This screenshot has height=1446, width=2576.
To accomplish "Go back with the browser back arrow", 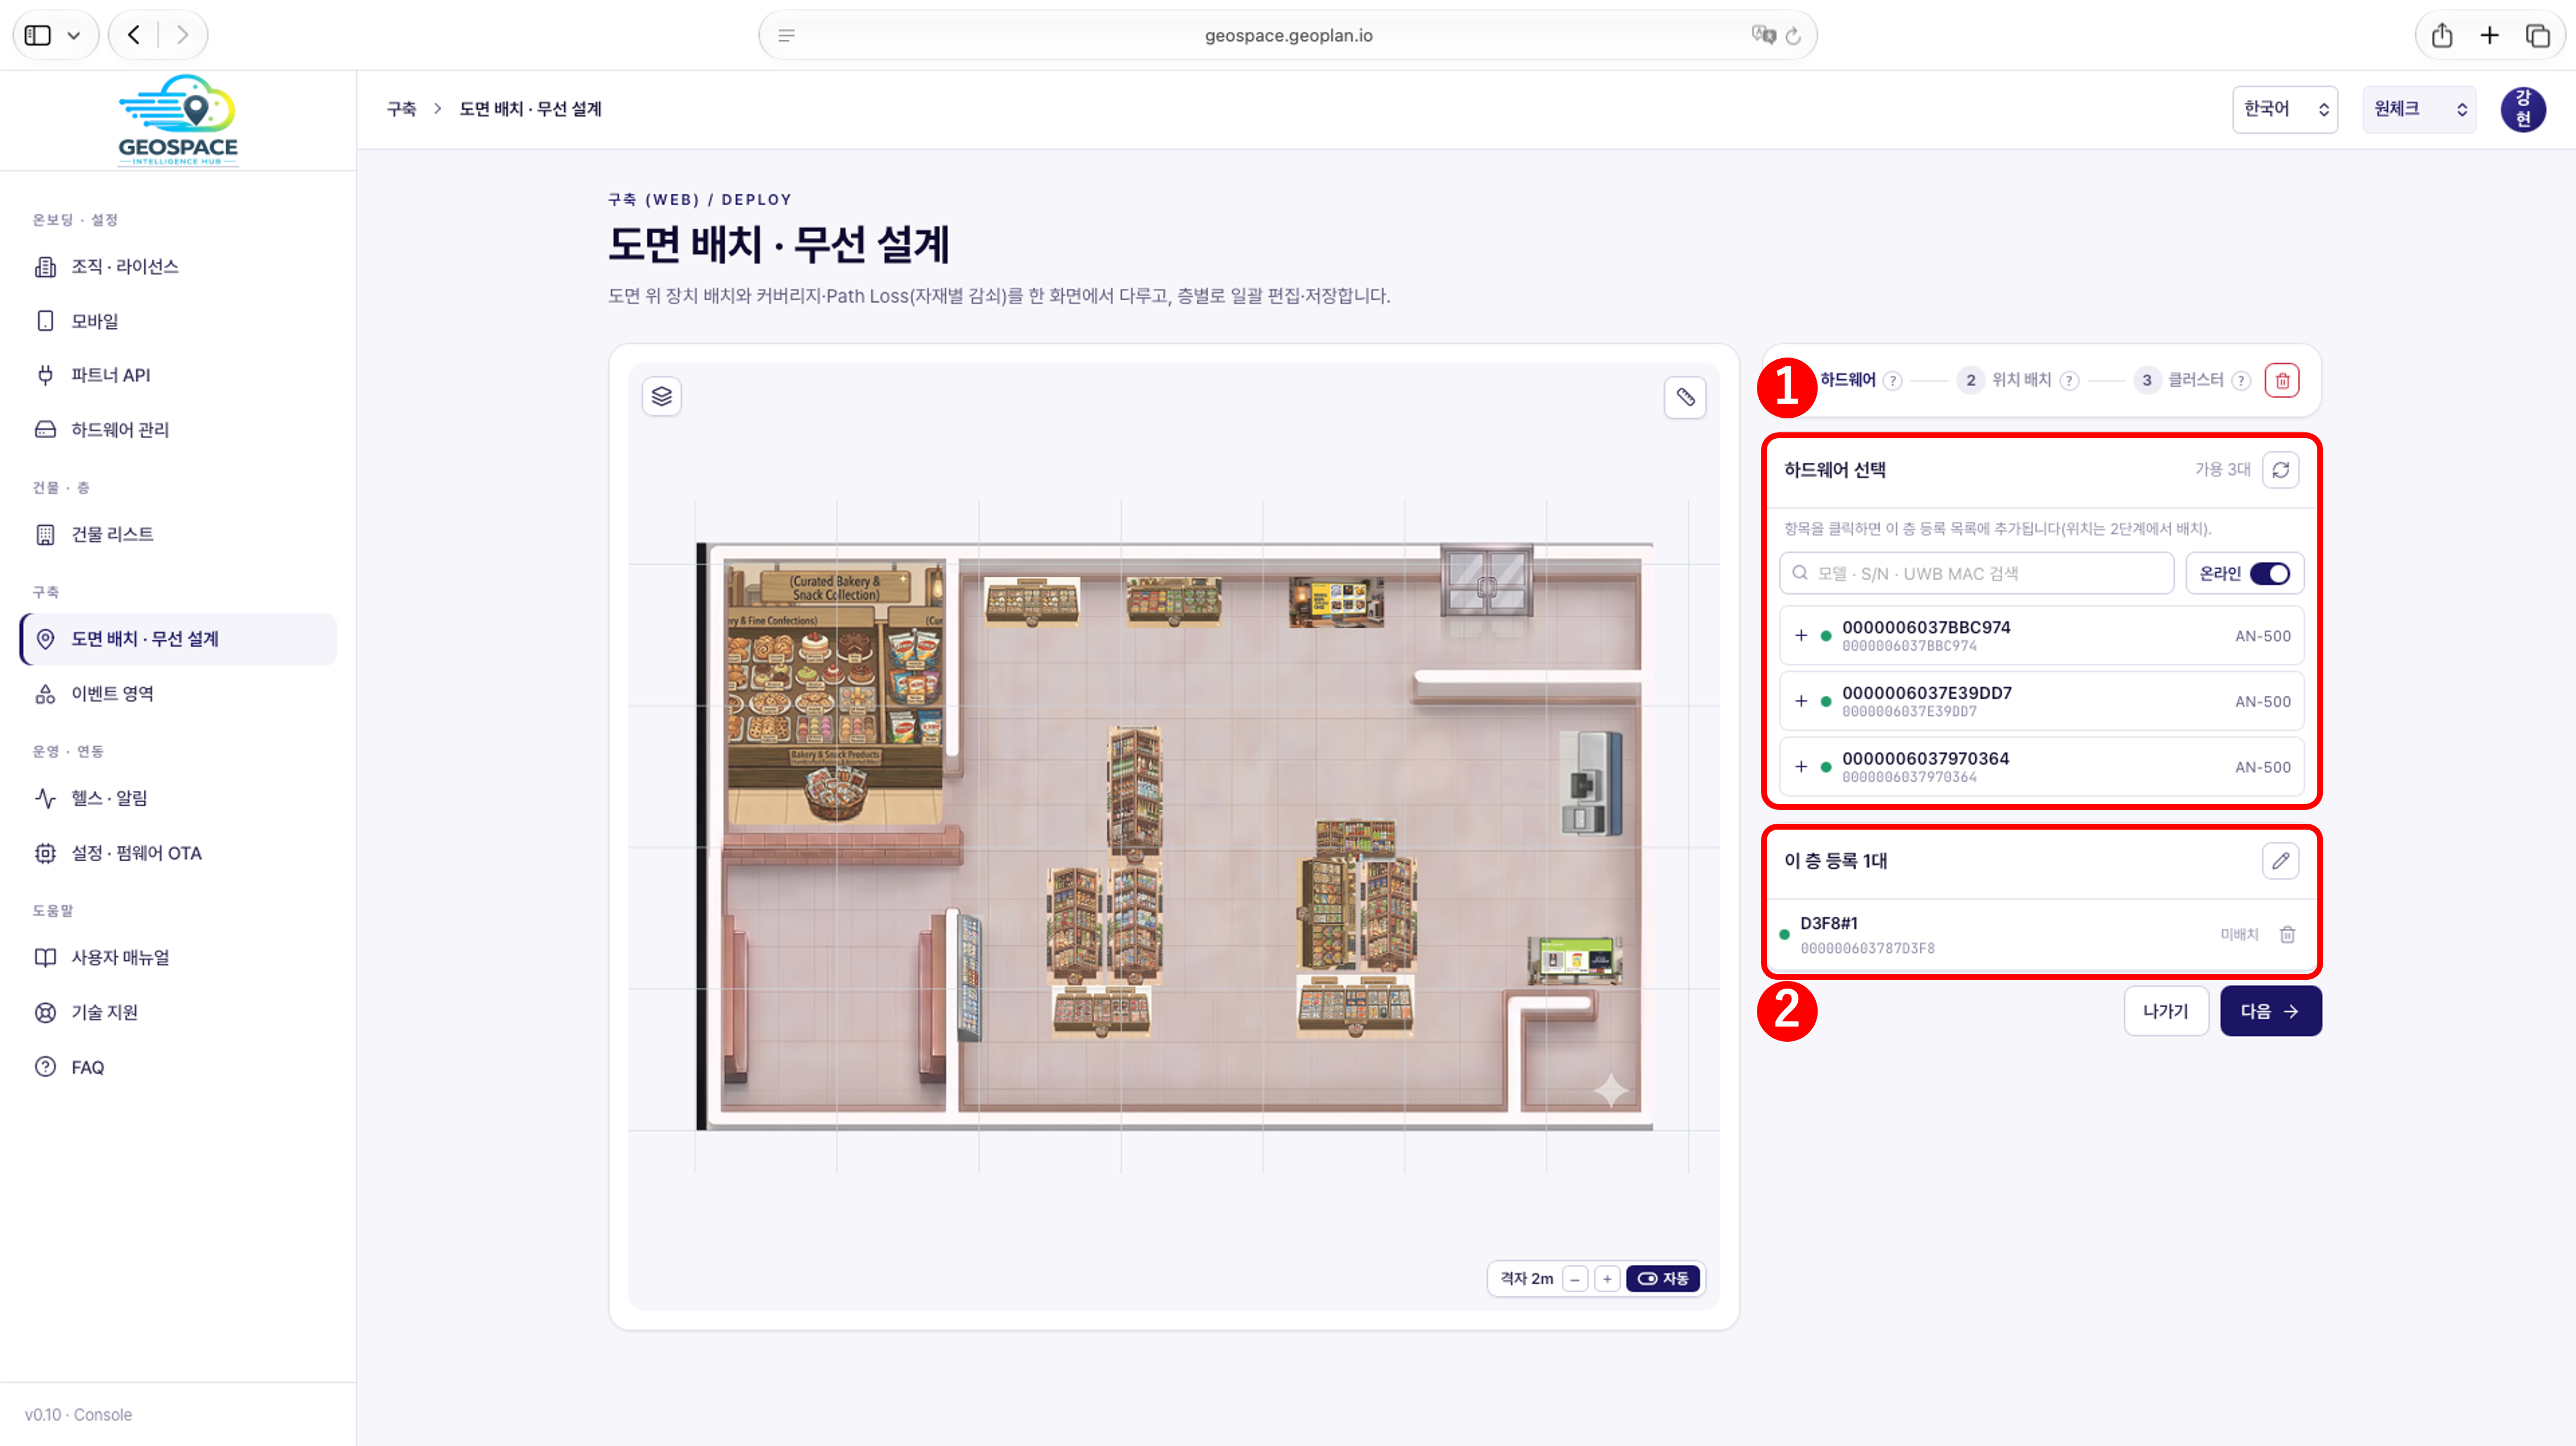I will [x=134, y=36].
